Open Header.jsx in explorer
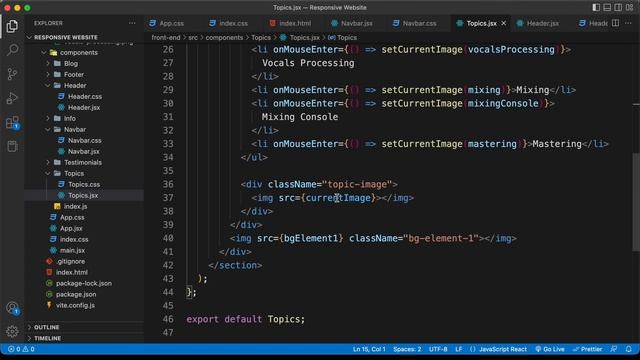 84,108
